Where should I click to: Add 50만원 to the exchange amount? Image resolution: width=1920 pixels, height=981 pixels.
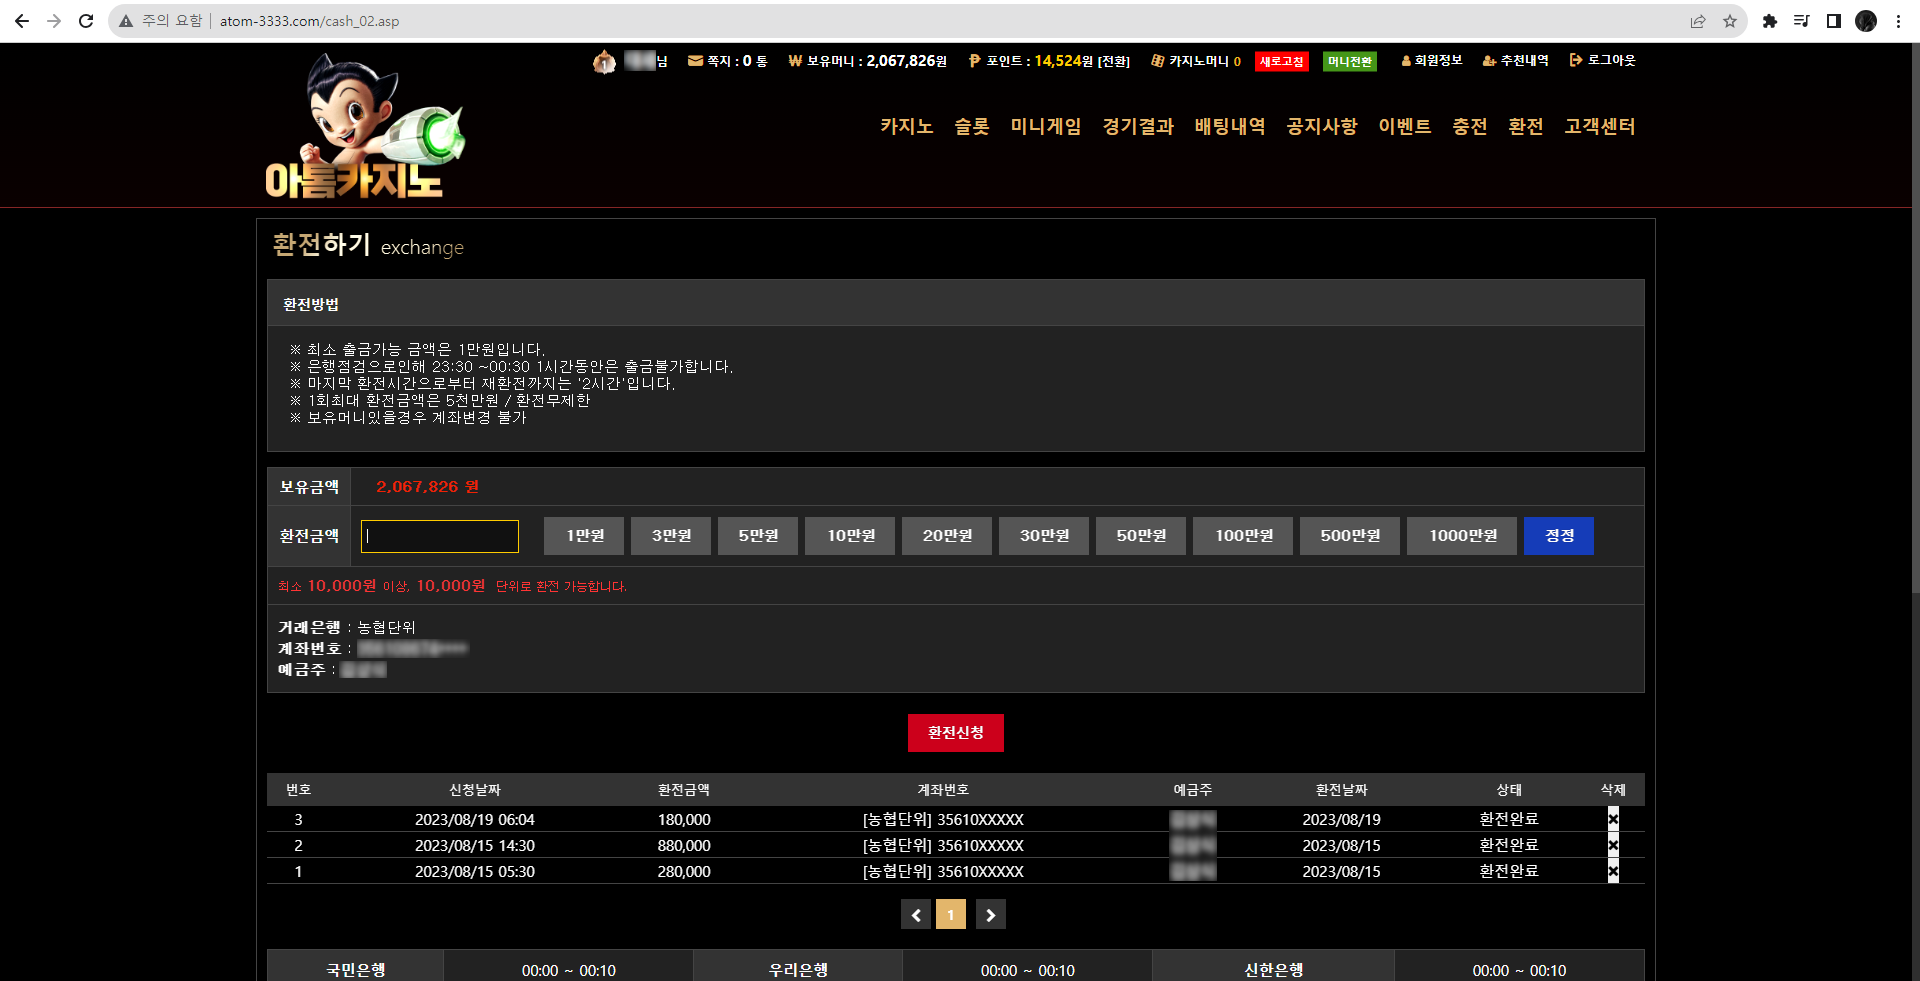point(1141,536)
